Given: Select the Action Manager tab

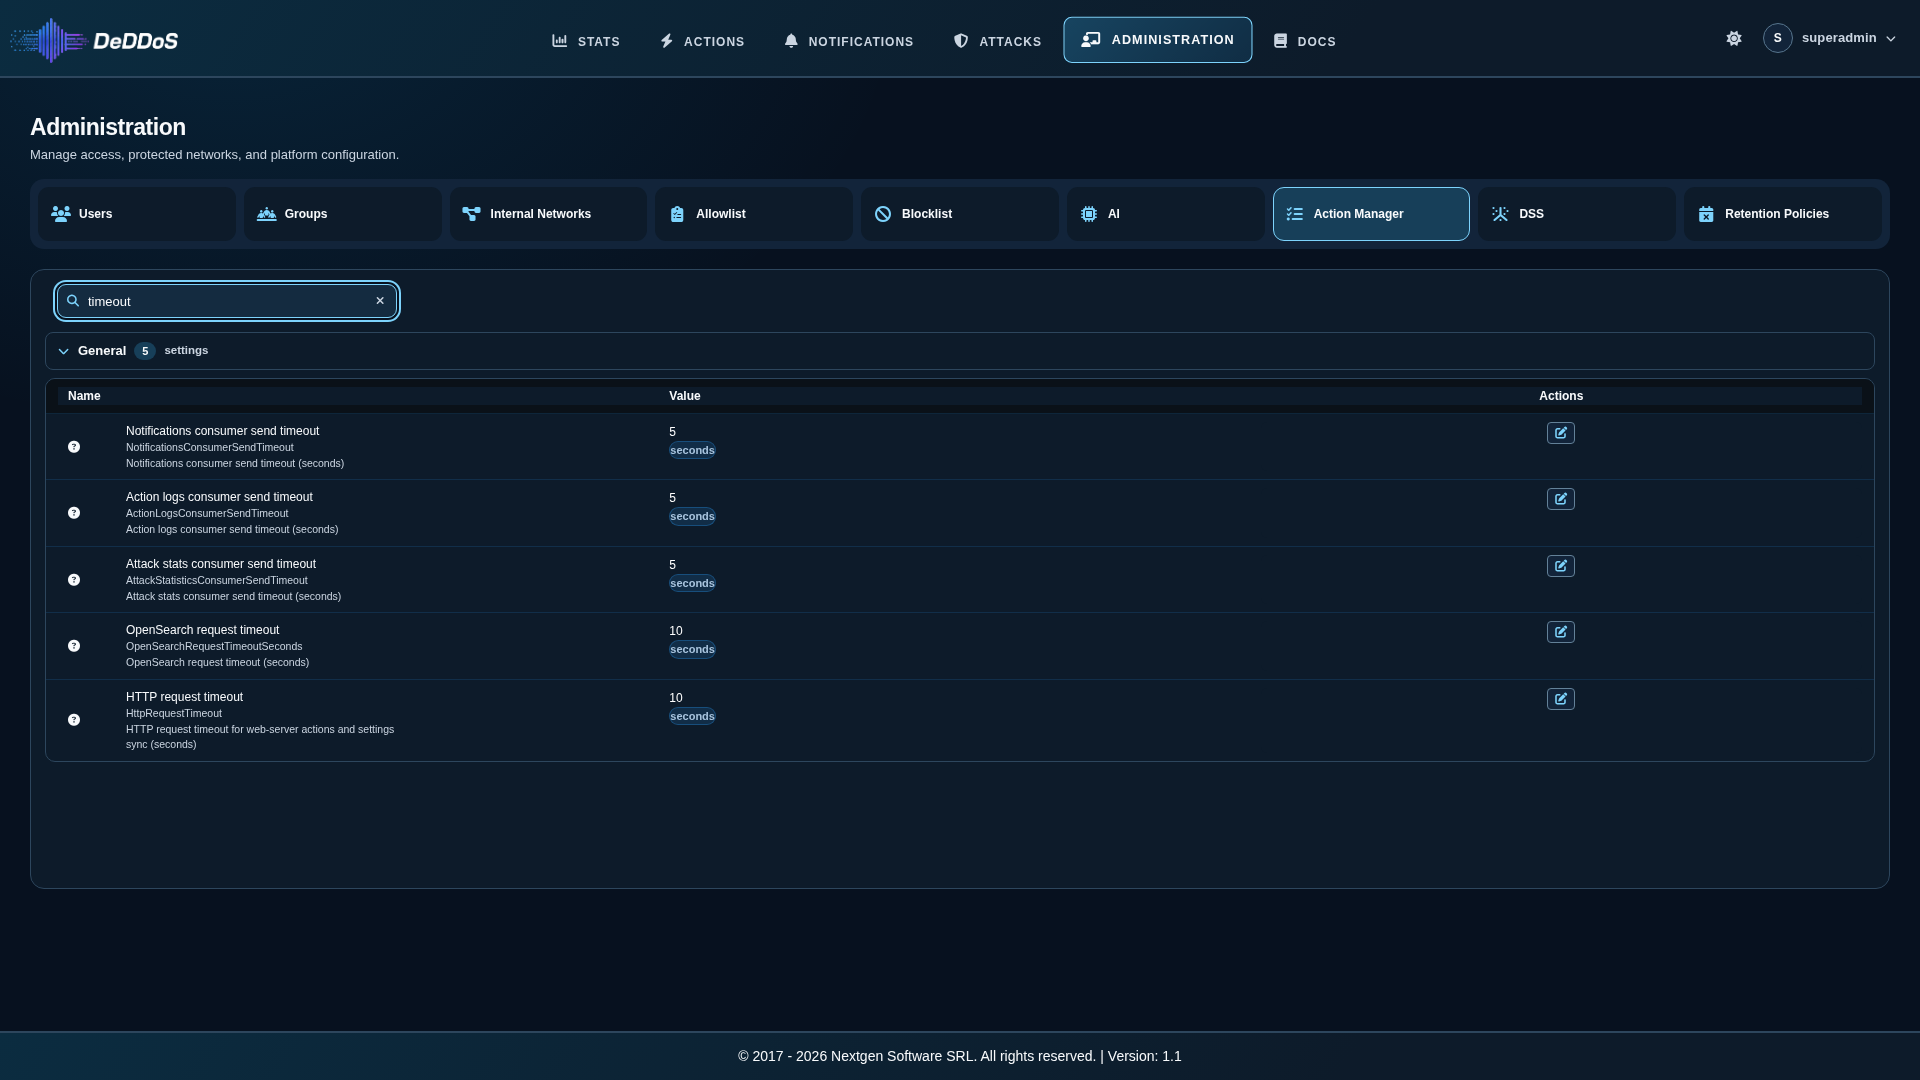Looking at the screenshot, I should pos(1371,214).
